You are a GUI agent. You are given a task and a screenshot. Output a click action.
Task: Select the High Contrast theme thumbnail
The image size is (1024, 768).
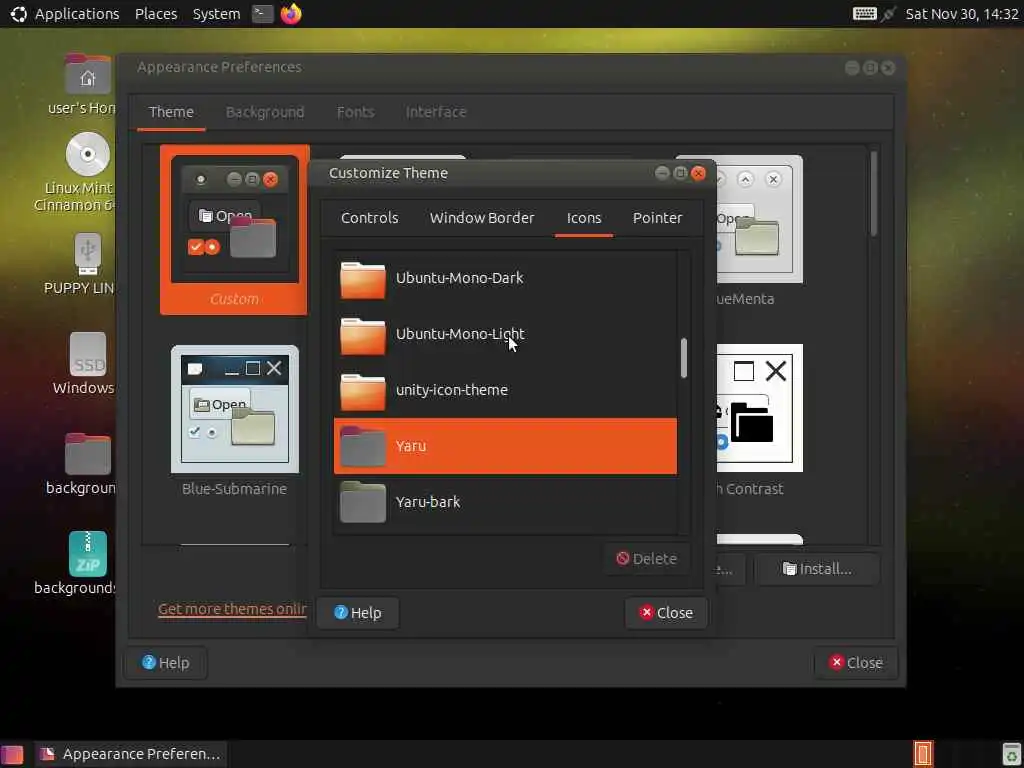pyautogui.click(x=760, y=408)
